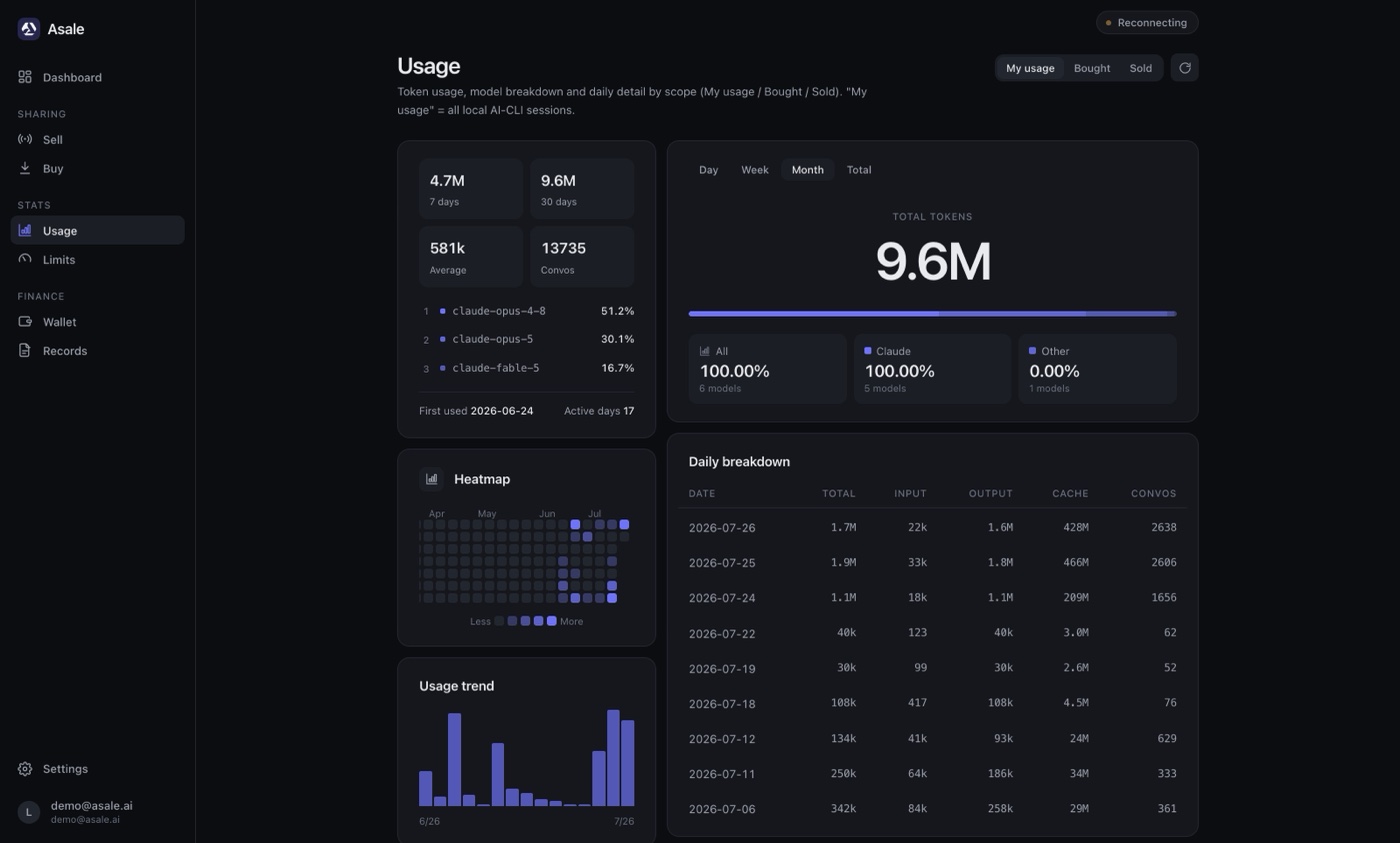This screenshot has height=843, width=1400.
Task: Click the Limits gauge icon
Action: click(x=25, y=259)
